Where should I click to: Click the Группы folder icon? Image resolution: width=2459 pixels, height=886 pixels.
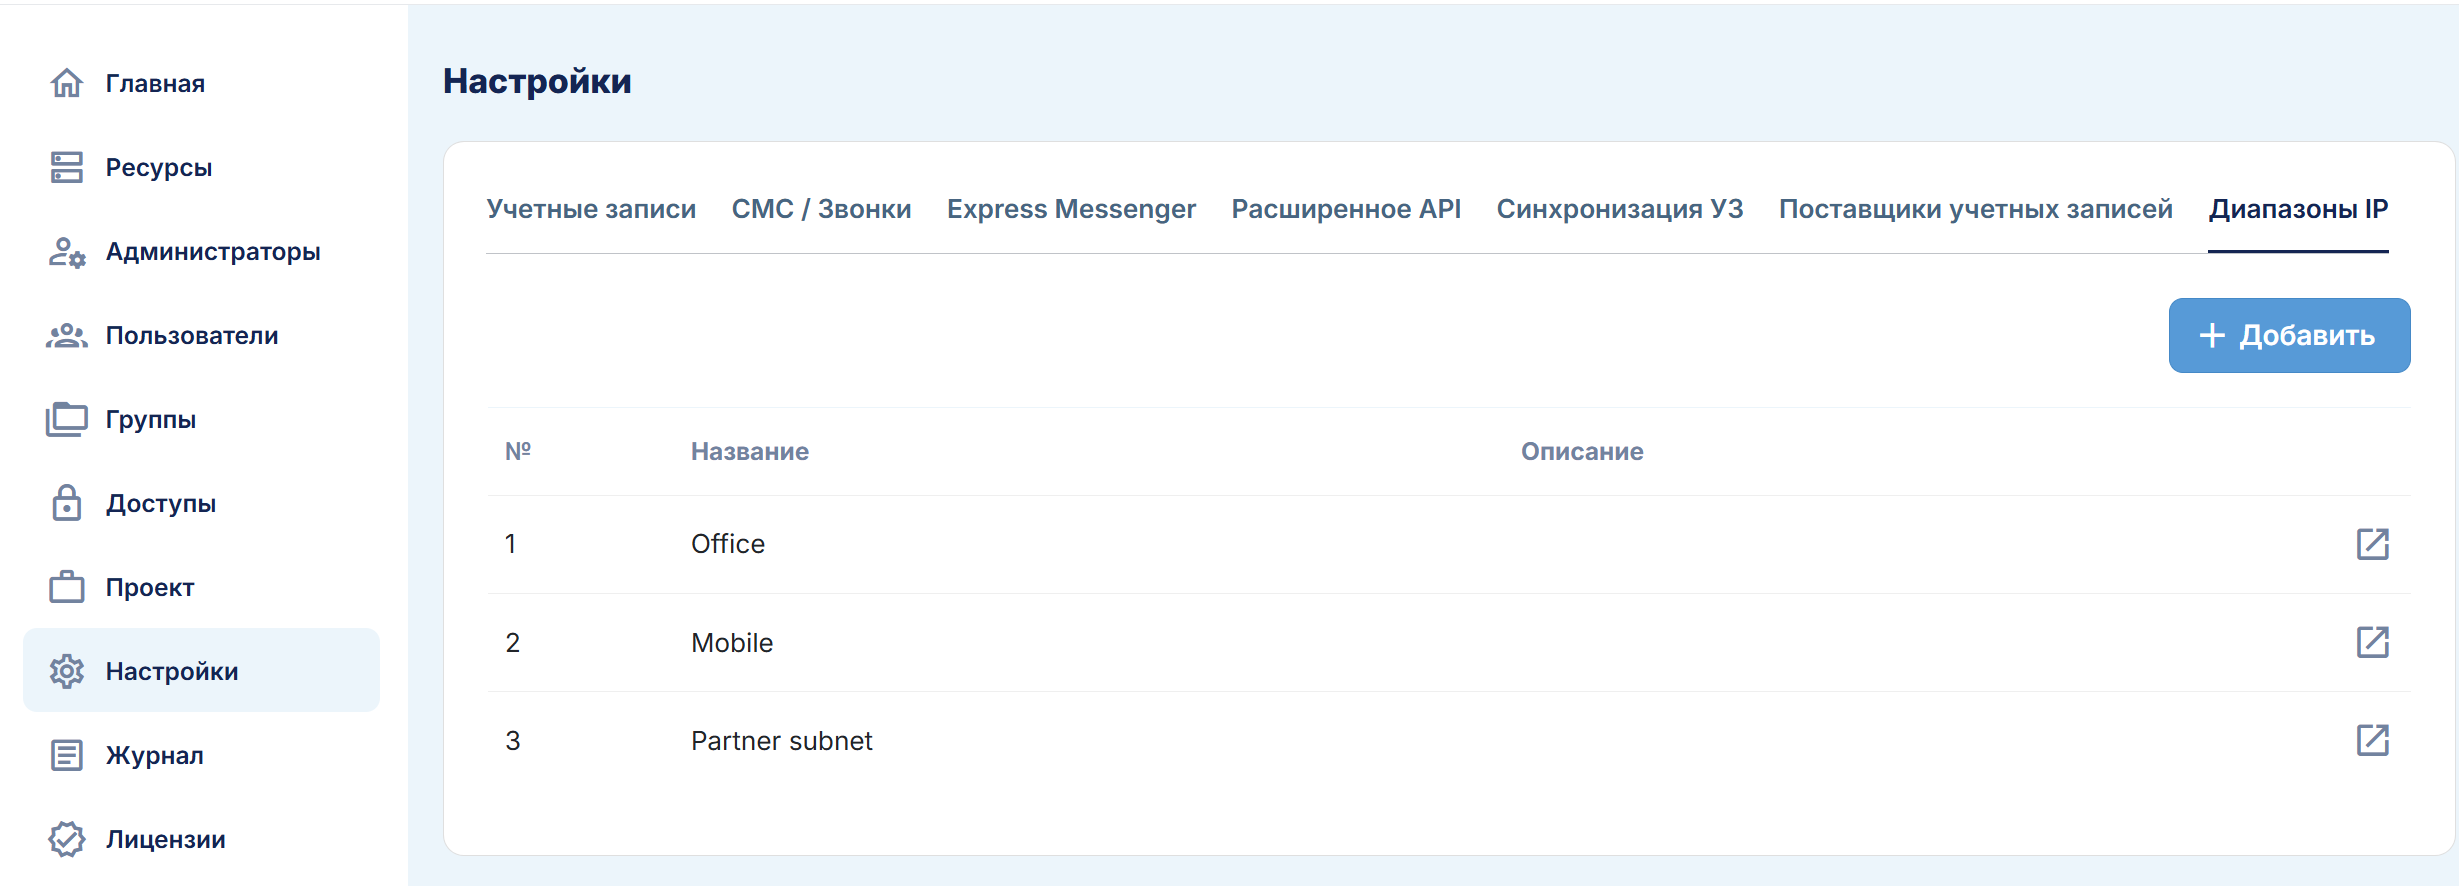coord(67,420)
